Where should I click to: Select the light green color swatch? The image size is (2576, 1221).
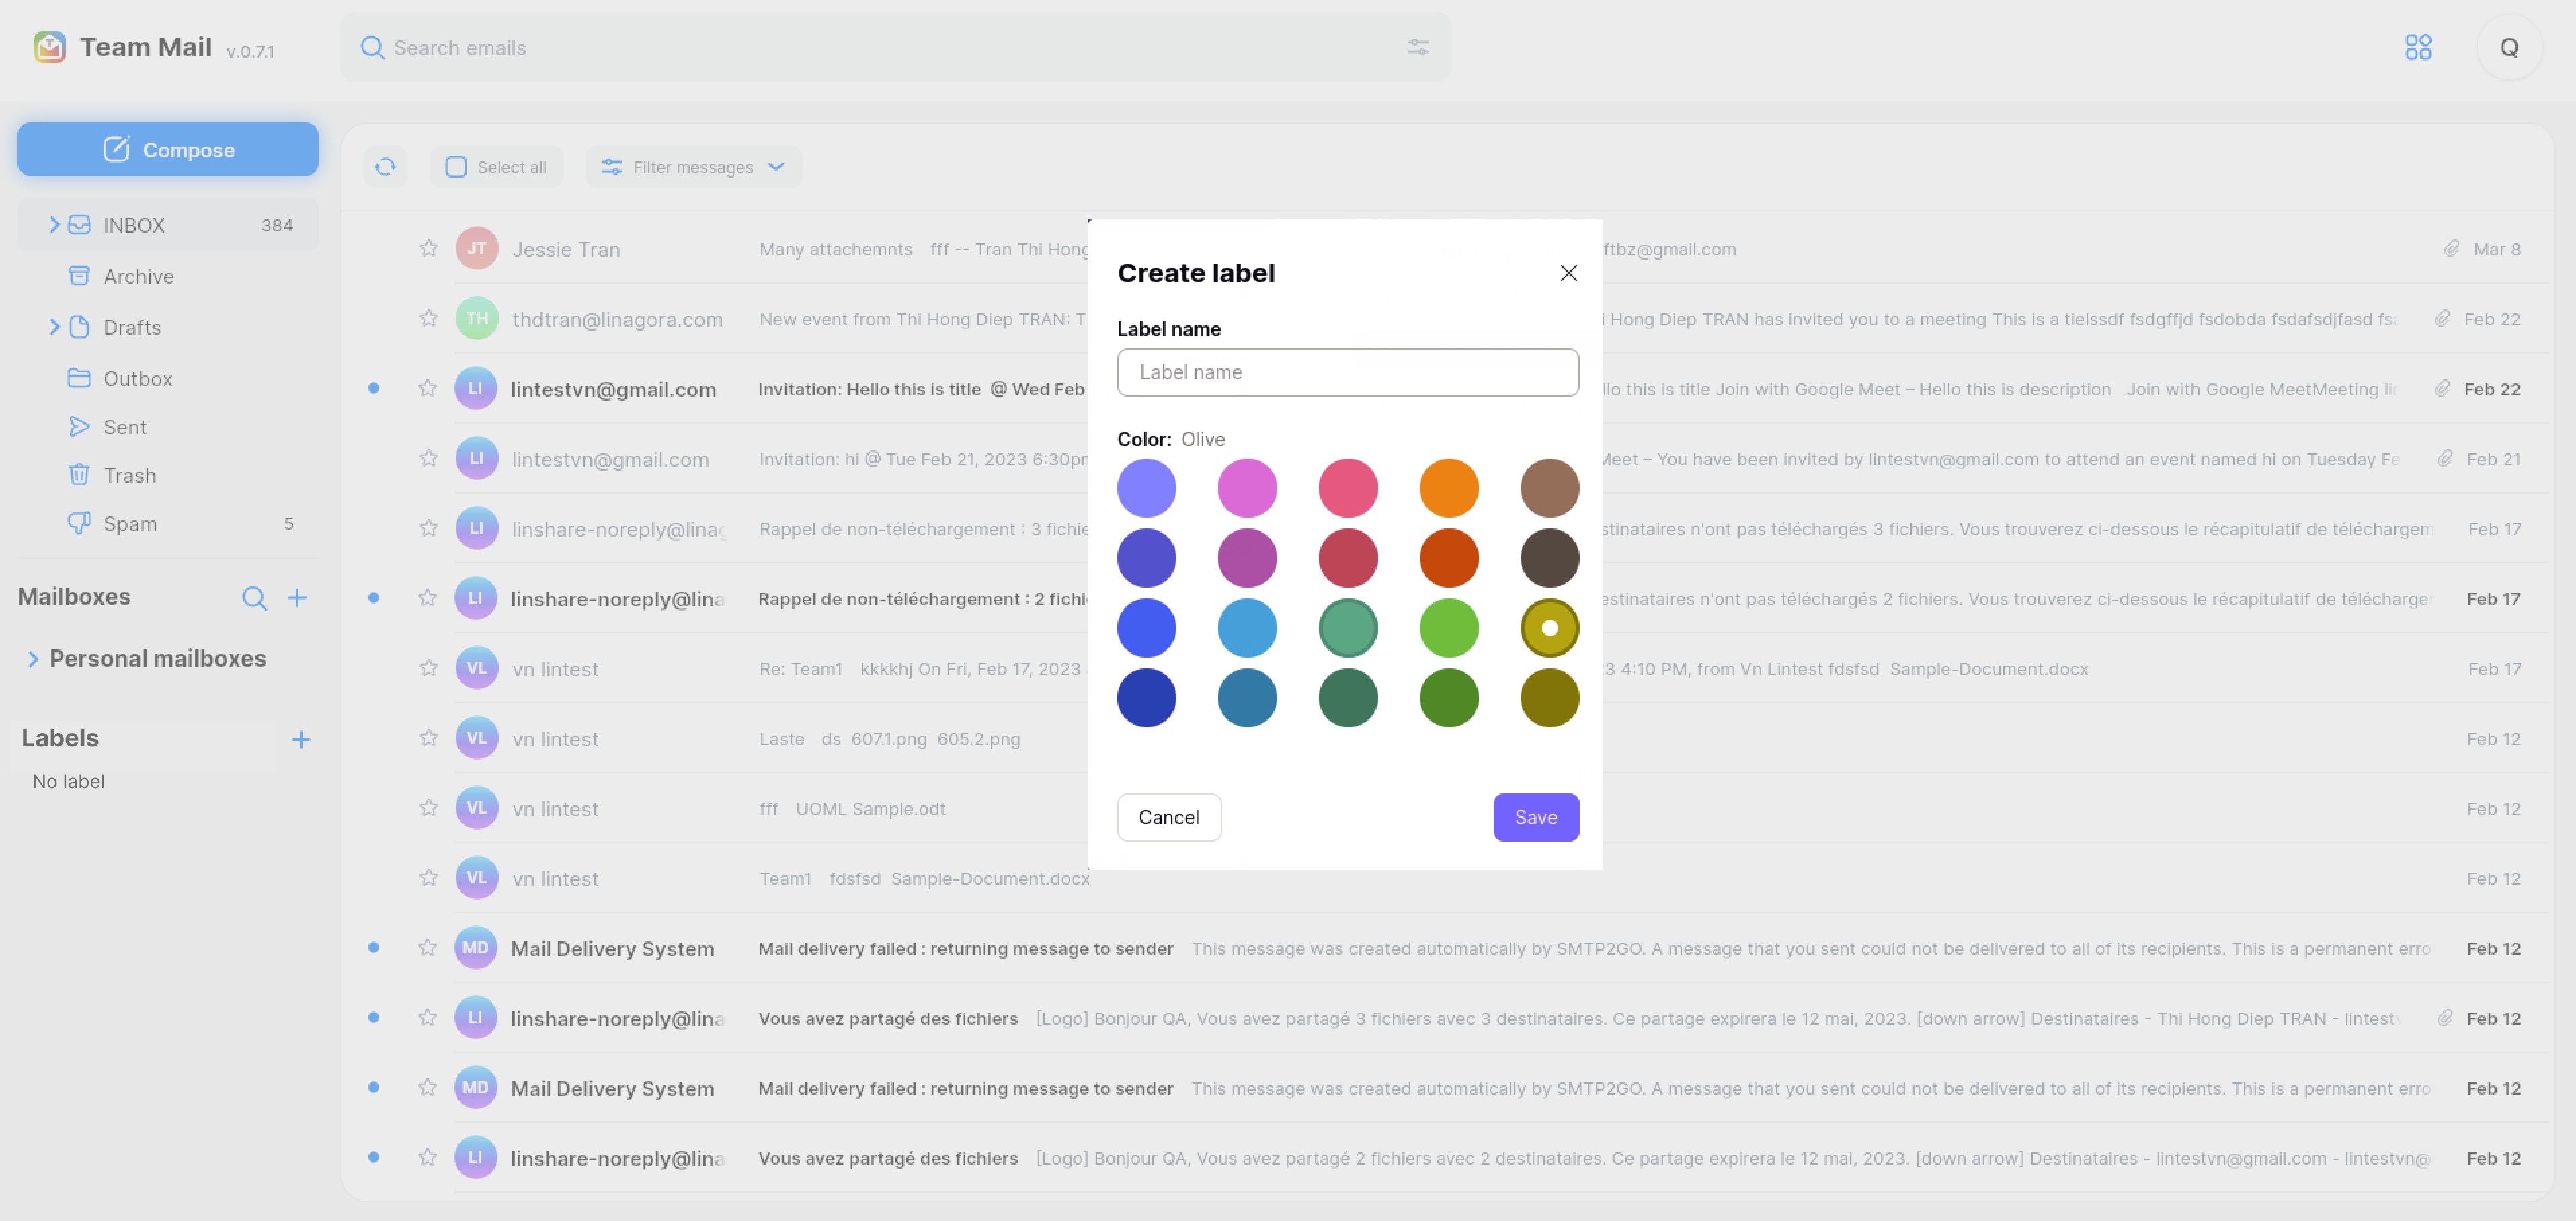tap(1449, 628)
